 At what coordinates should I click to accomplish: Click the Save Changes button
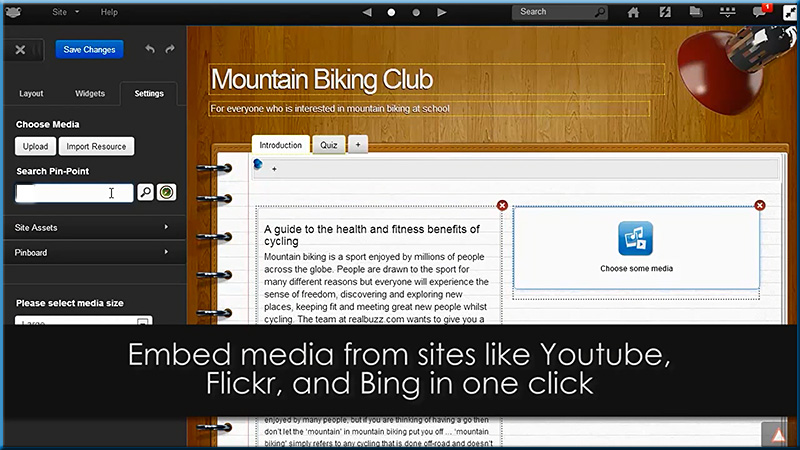click(x=89, y=49)
